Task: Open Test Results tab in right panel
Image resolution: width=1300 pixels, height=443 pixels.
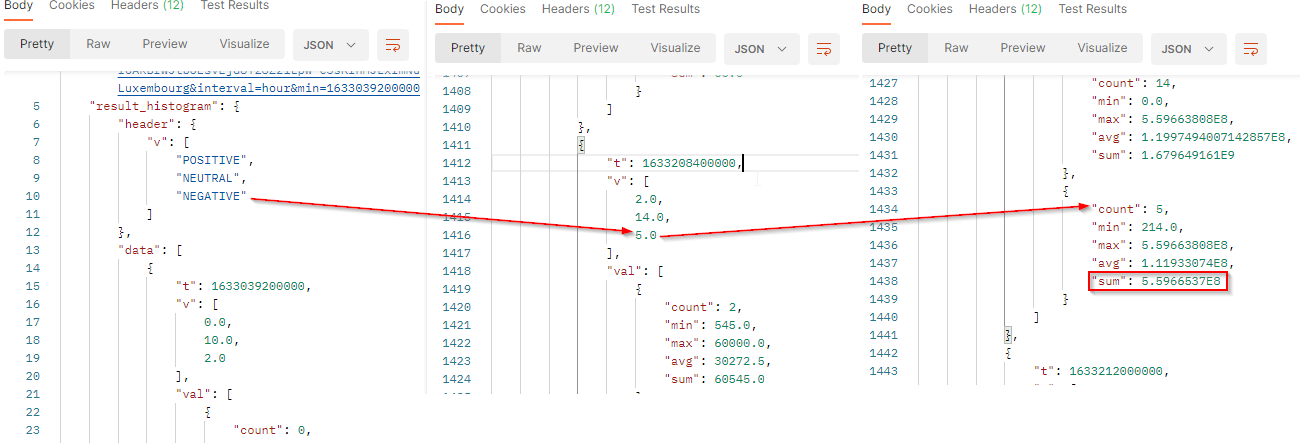Action: 1092,9
